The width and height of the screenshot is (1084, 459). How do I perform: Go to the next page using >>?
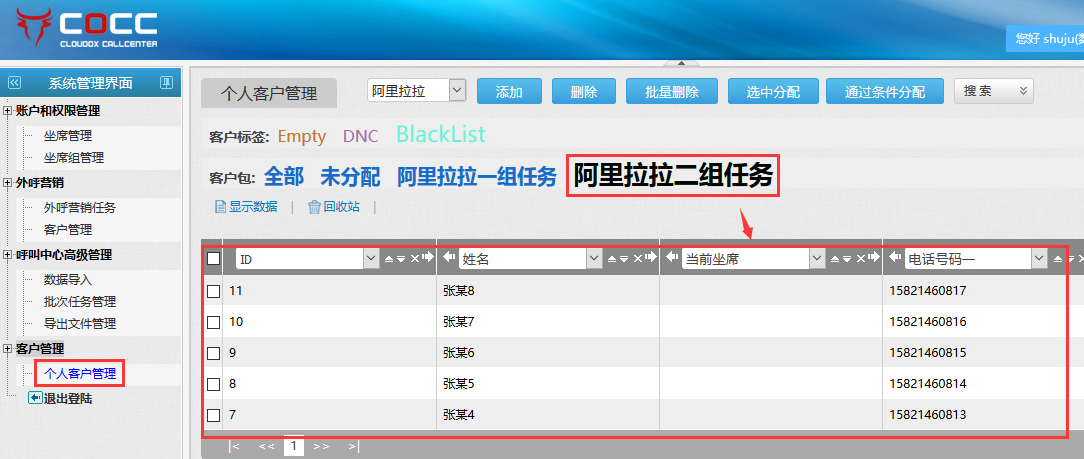click(321, 447)
